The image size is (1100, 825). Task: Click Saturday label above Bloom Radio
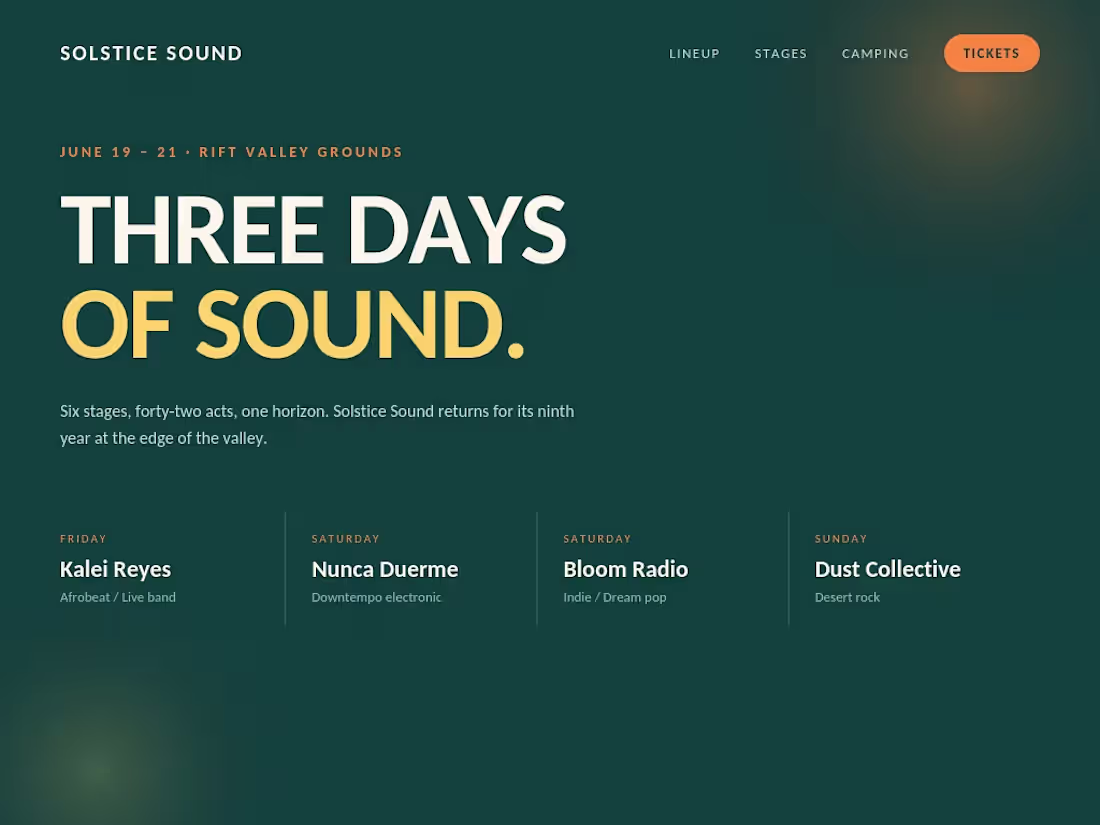pyautogui.click(x=597, y=539)
